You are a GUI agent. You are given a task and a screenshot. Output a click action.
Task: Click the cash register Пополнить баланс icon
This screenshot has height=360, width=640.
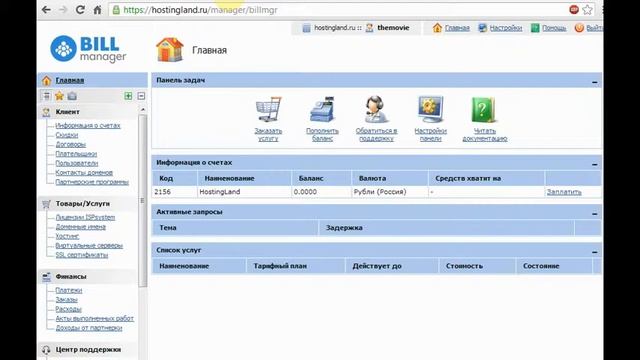[322, 109]
